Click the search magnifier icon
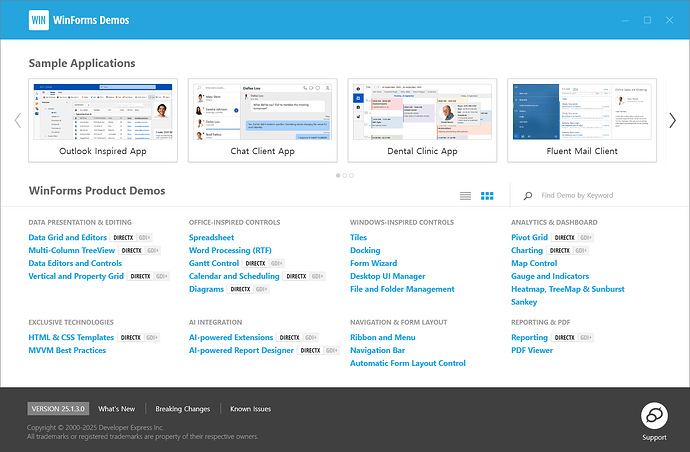 tap(528, 195)
